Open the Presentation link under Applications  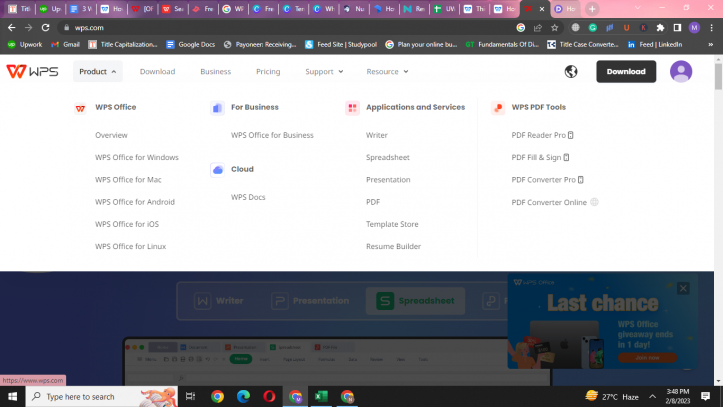point(388,180)
